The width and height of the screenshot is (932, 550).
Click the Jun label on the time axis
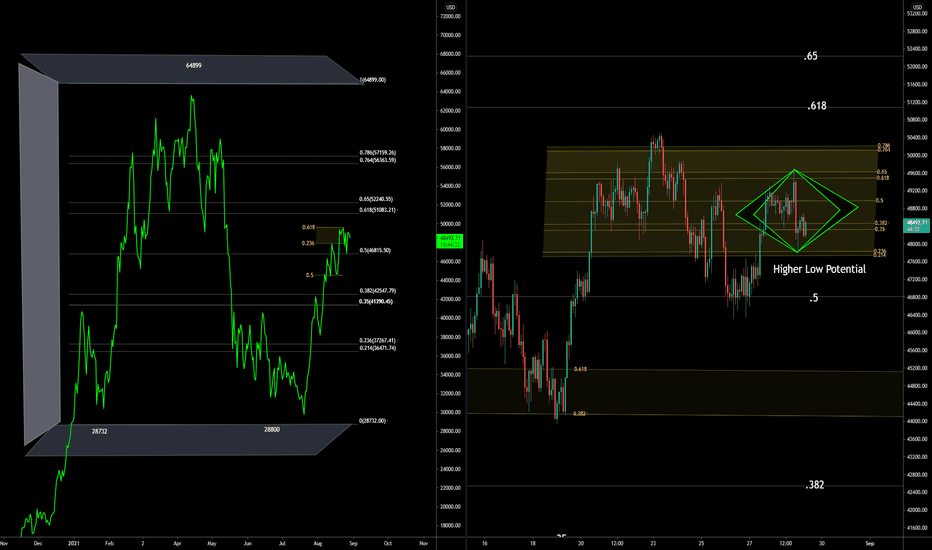(248, 543)
